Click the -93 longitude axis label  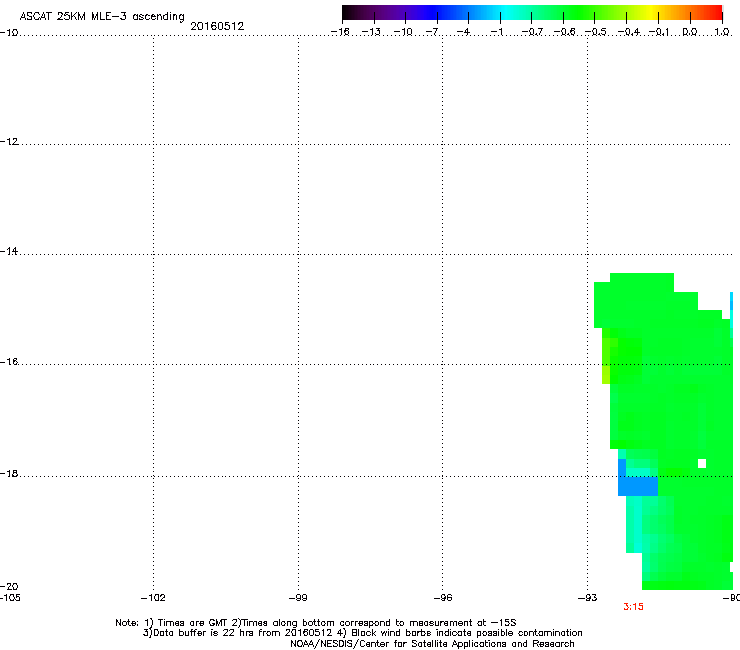pyautogui.click(x=588, y=598)
